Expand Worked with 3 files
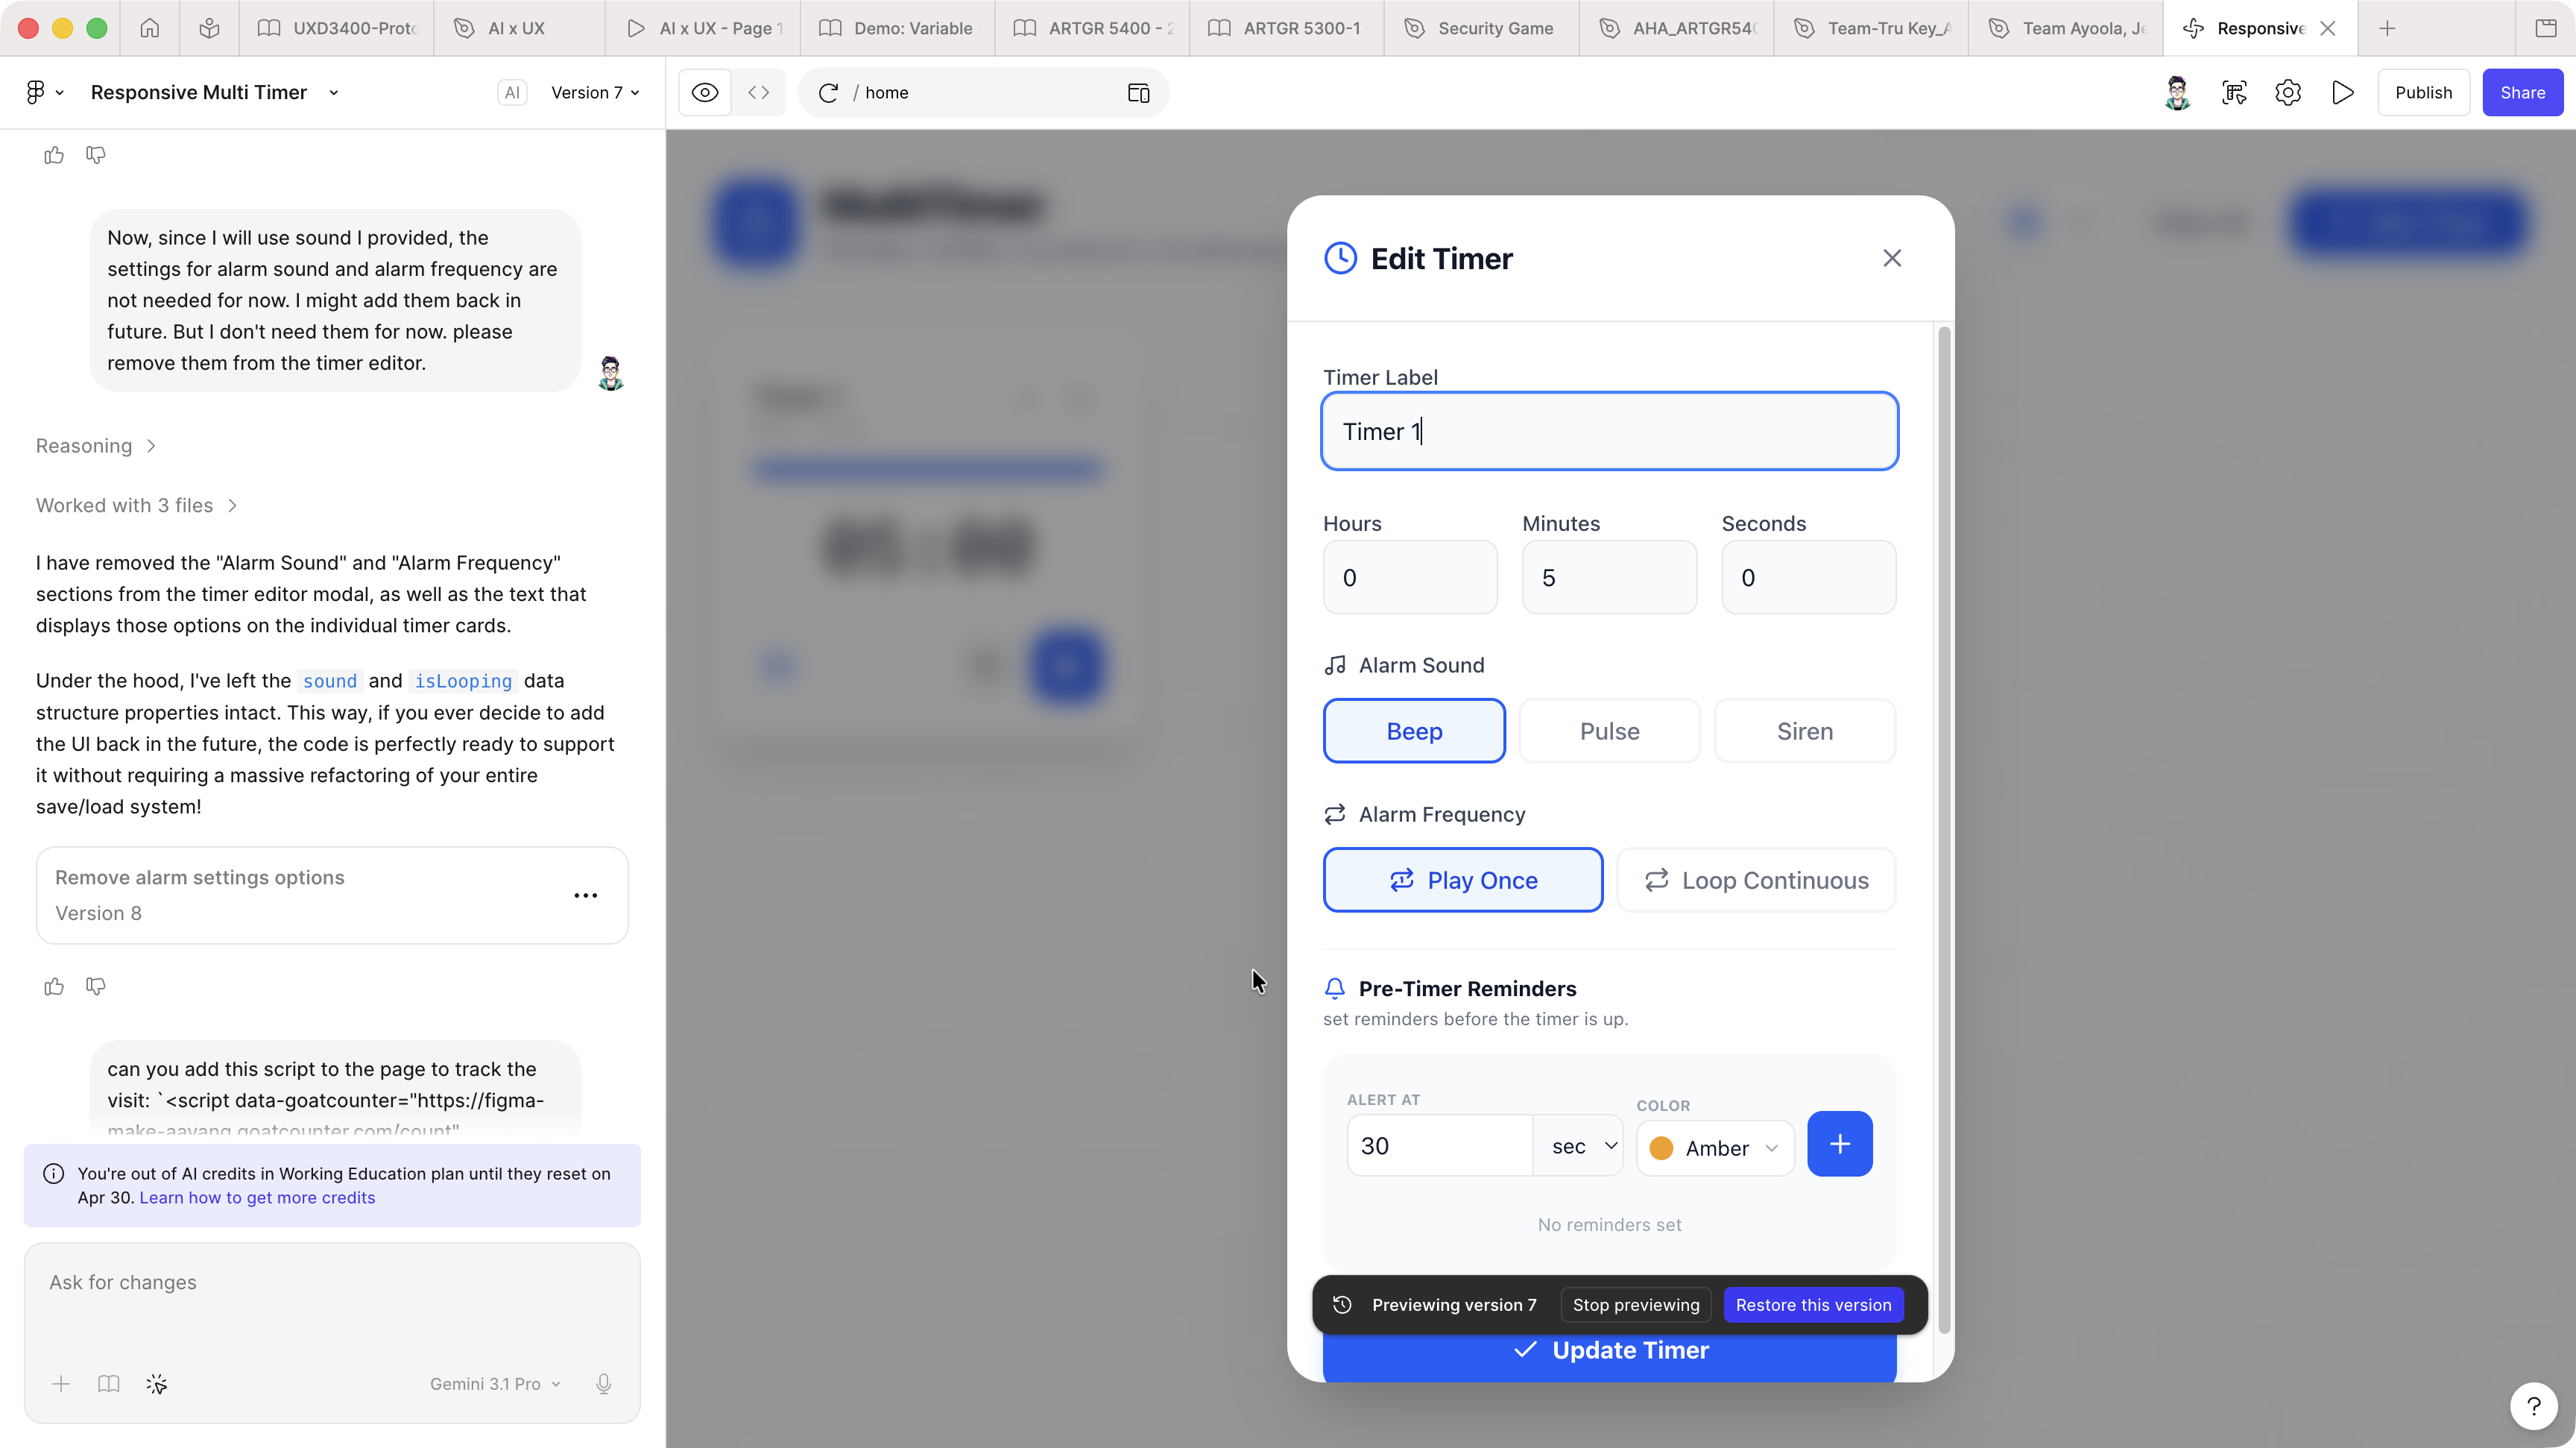Image resolution: width=2576 pixels, height=1448 pixels. coord(136,505)
